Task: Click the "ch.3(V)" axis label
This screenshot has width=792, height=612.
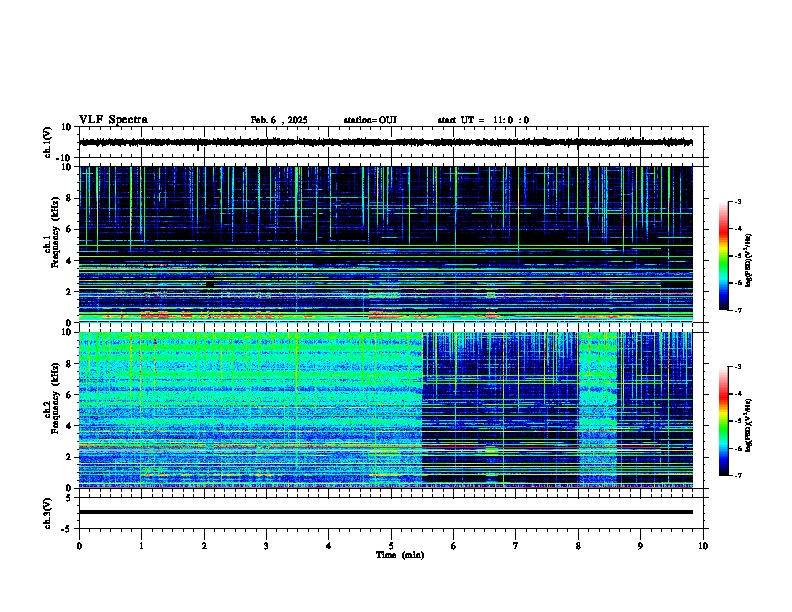Action: tap(48, 513)
